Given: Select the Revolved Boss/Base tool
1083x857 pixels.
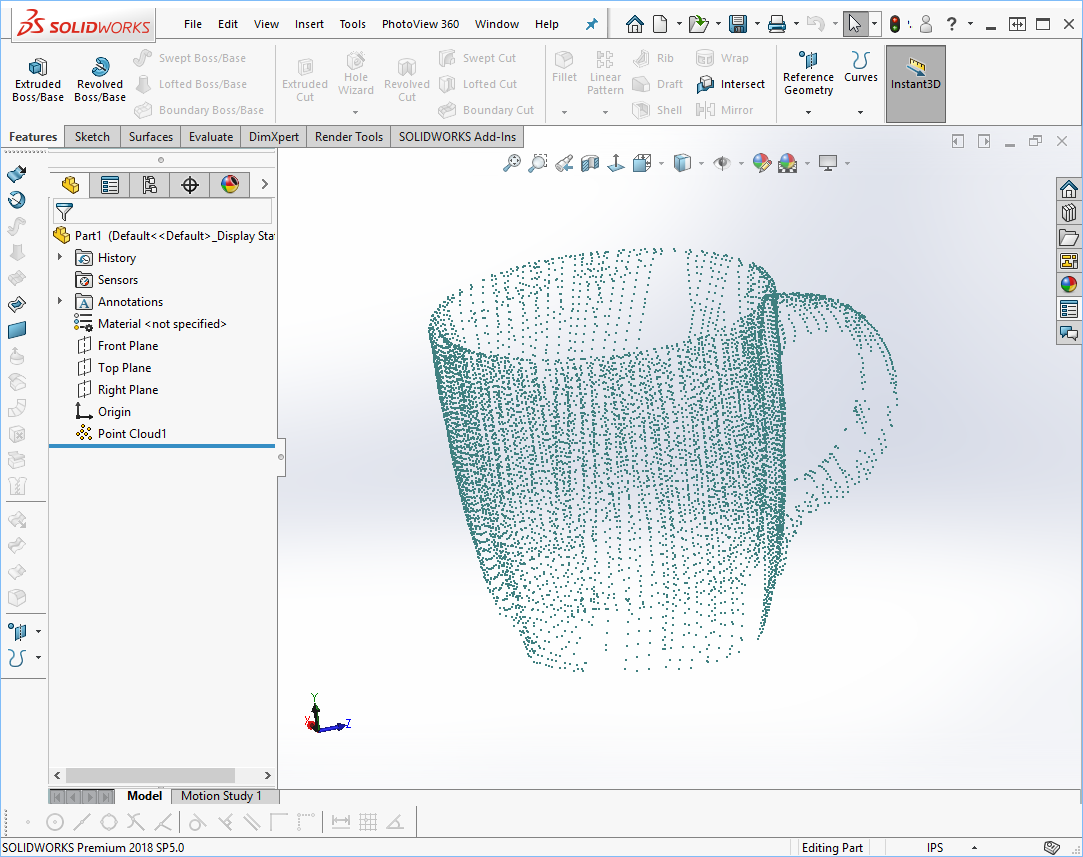Looking at the screenshot, I should tap(100, 79).
